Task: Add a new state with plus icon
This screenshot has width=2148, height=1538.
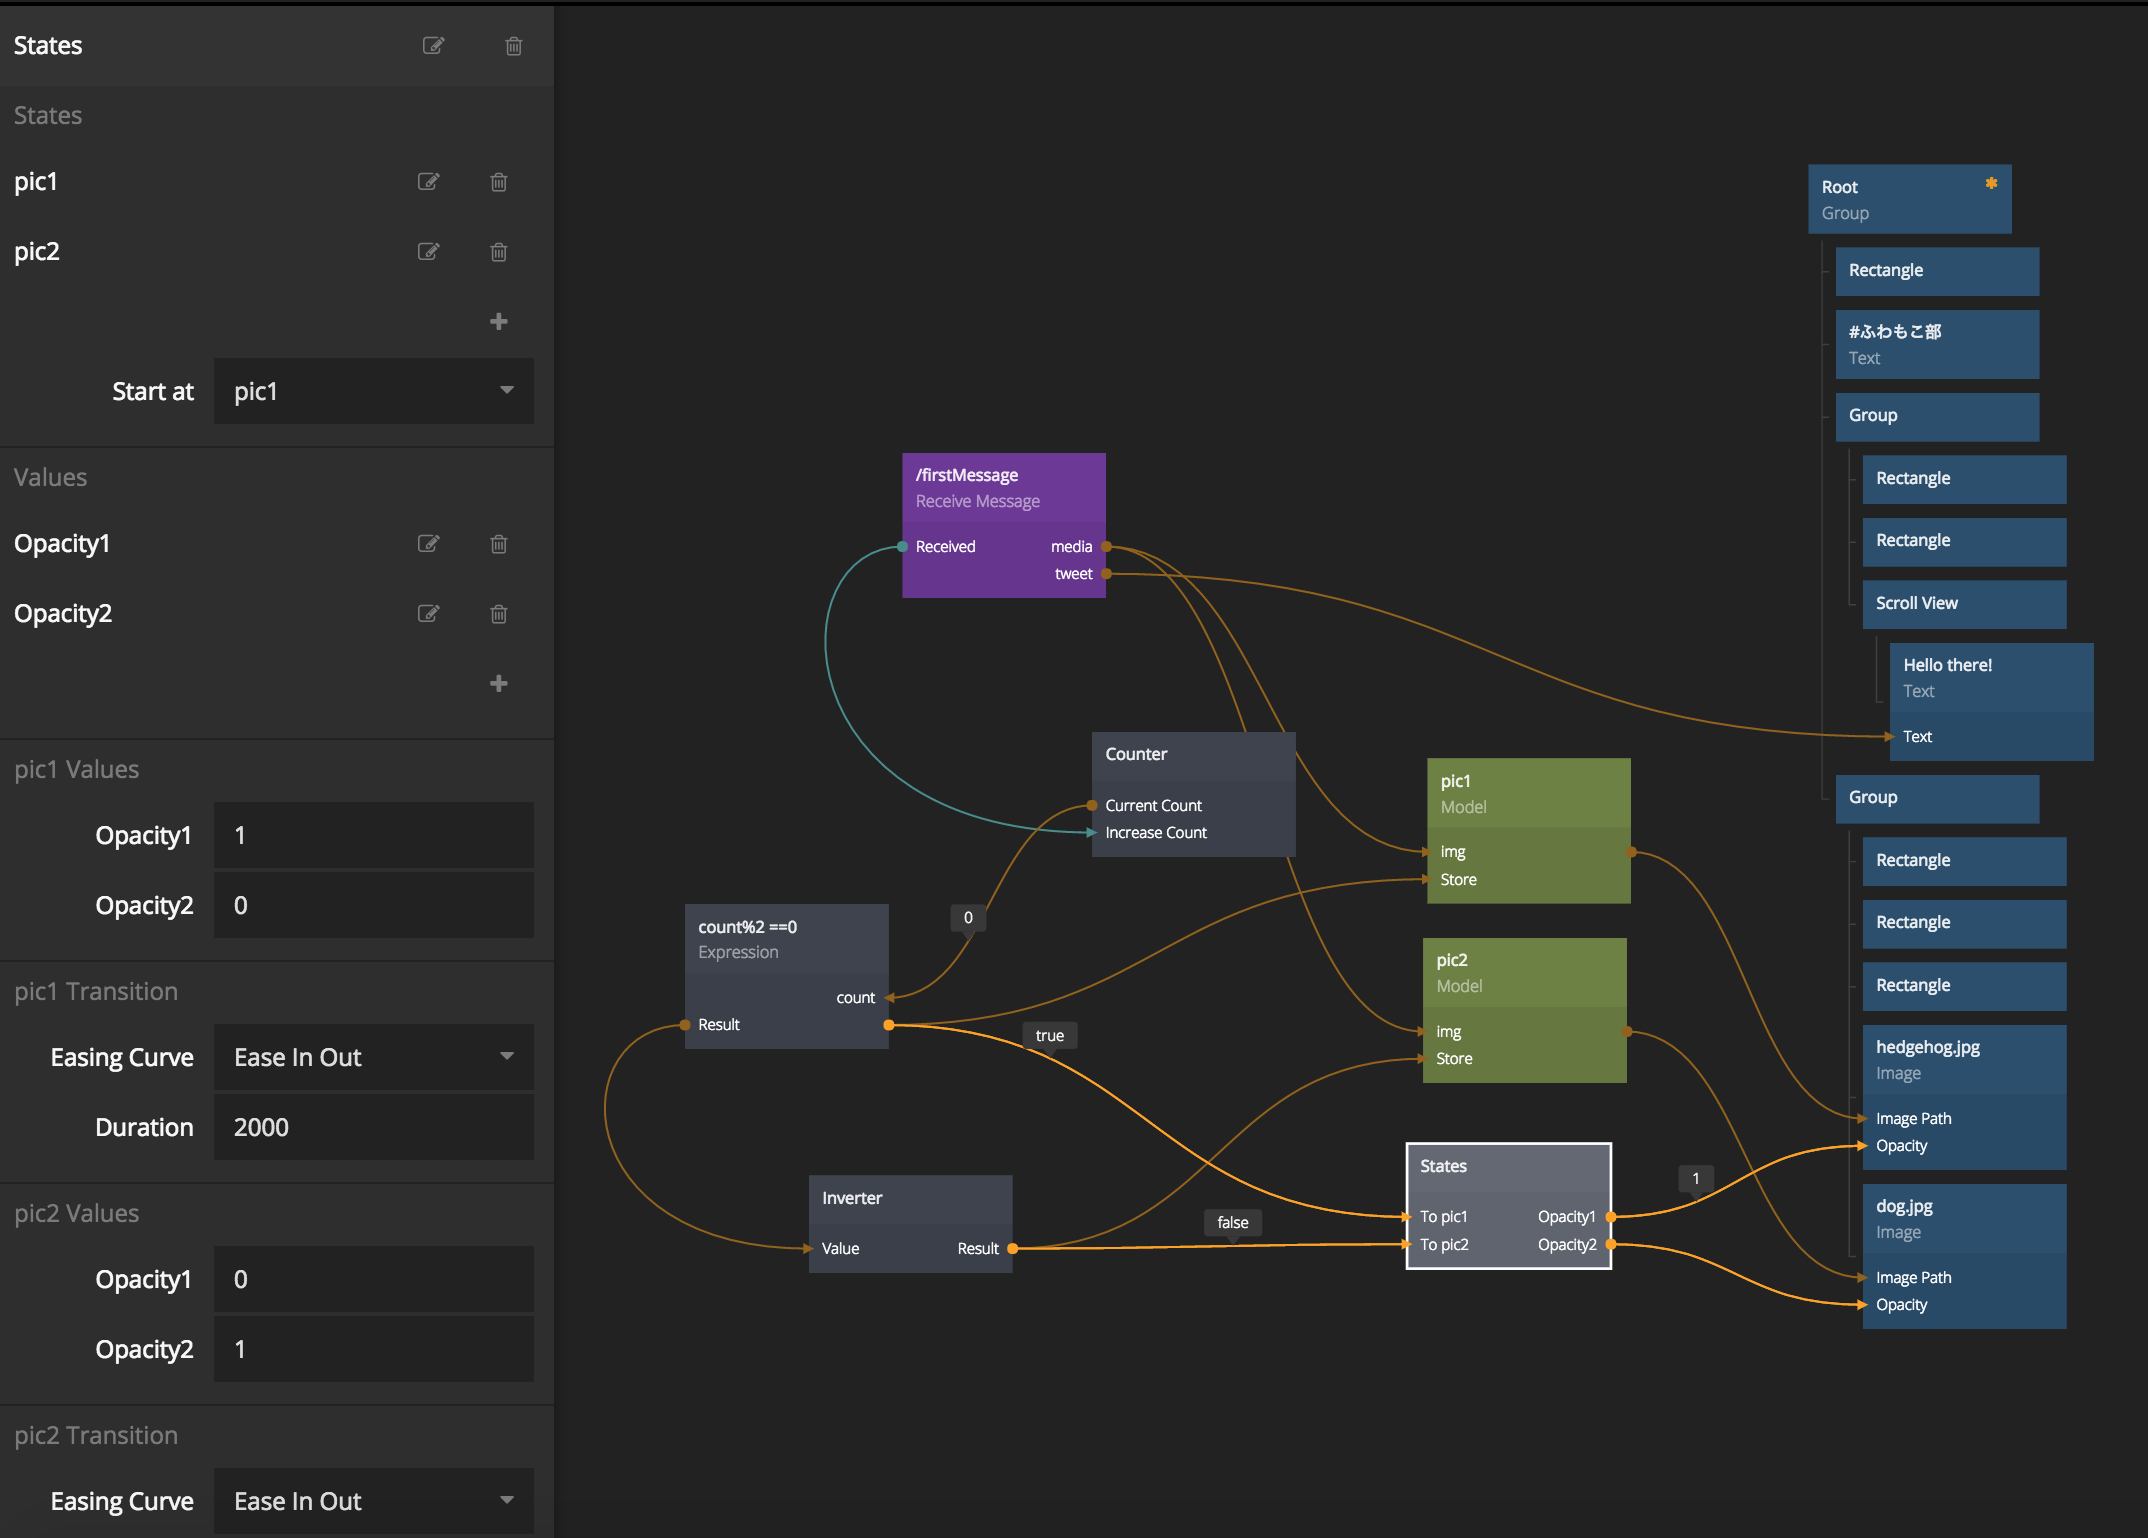Action: pyautogui.click(x=499, y=321)
